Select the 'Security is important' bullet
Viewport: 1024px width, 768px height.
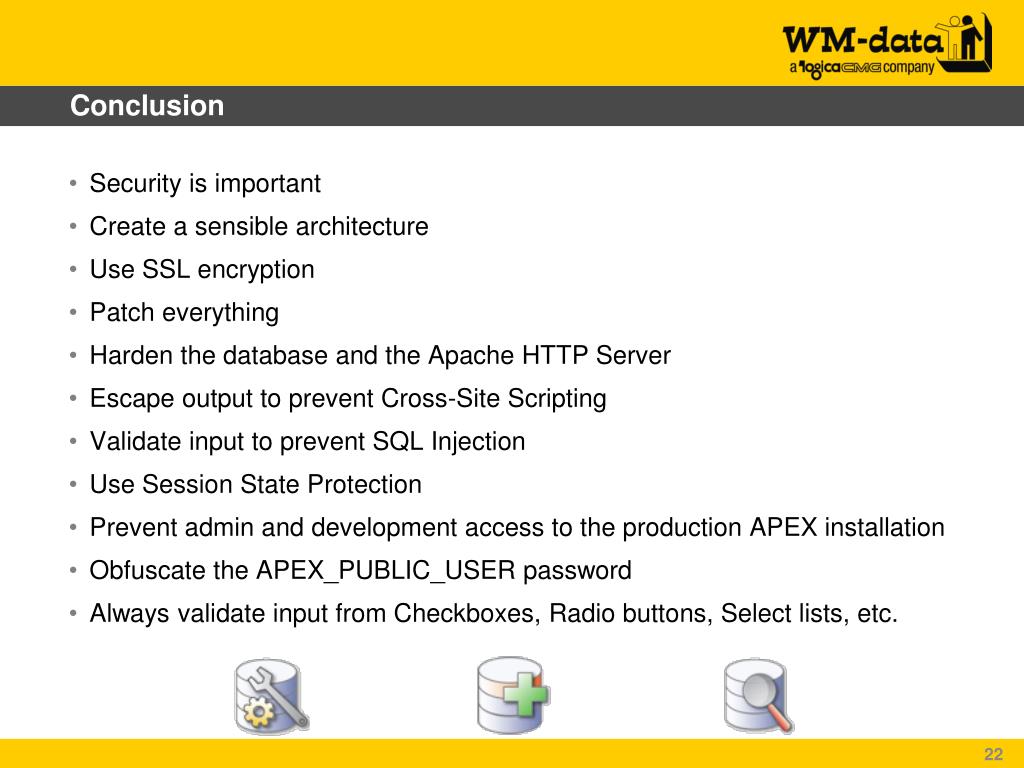204,184
